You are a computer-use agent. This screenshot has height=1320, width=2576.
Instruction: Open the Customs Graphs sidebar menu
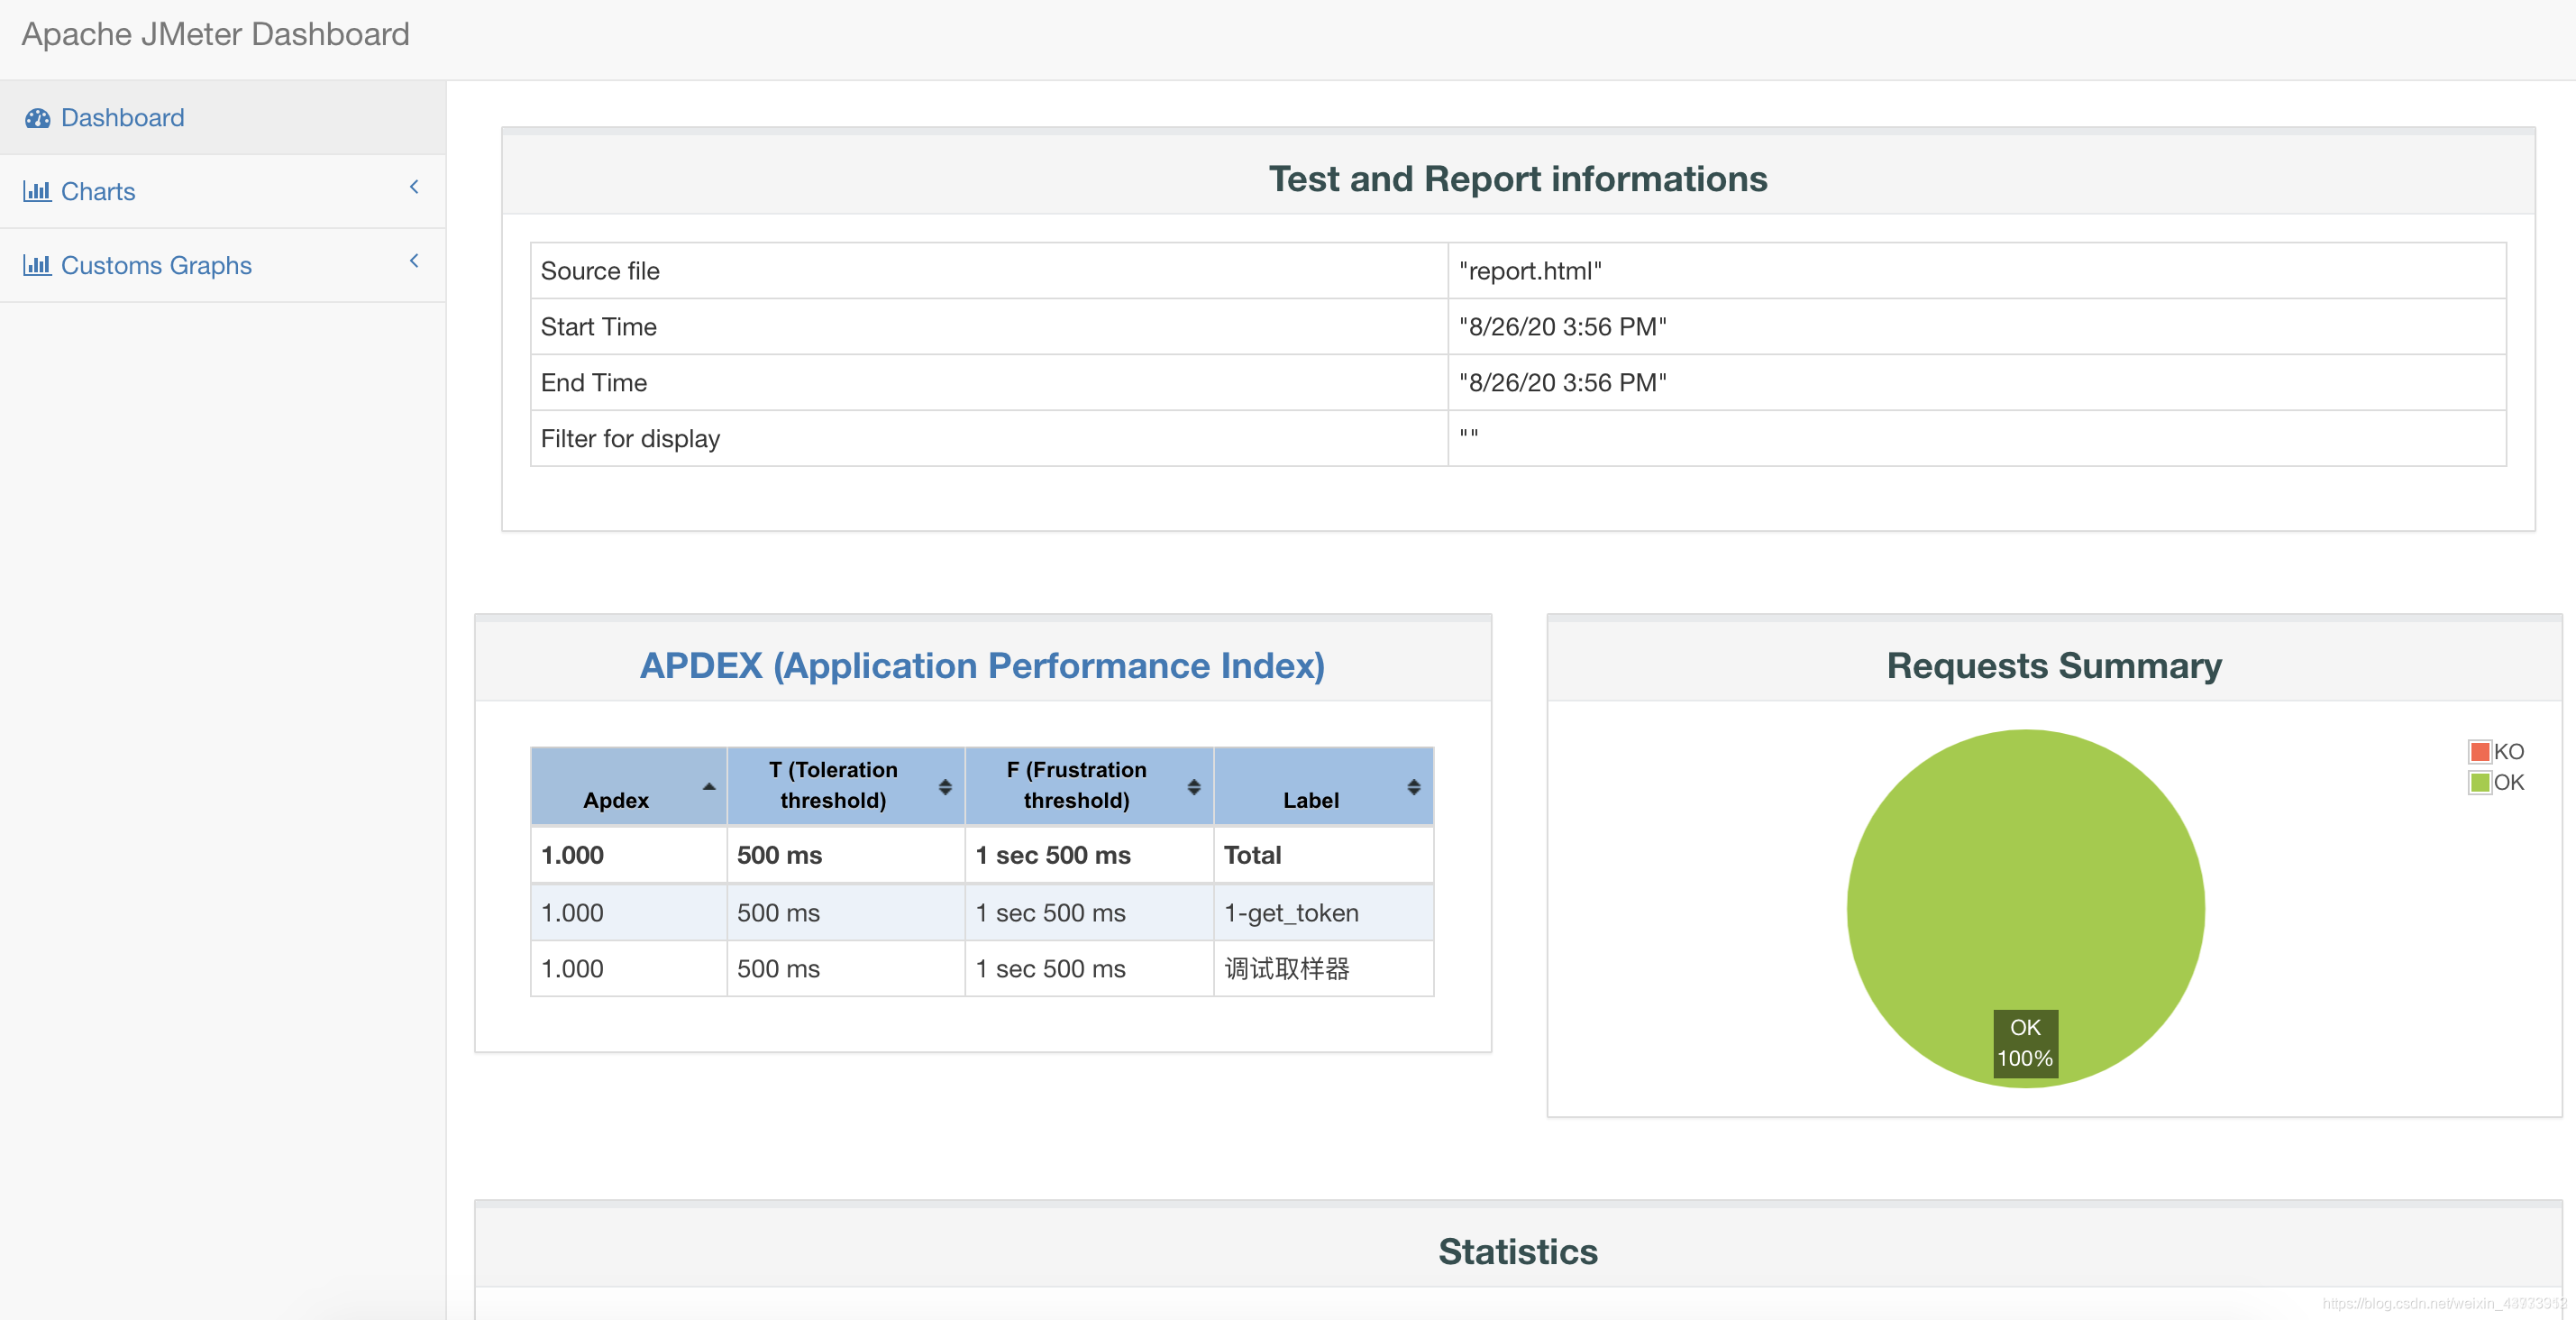[156, 265]
